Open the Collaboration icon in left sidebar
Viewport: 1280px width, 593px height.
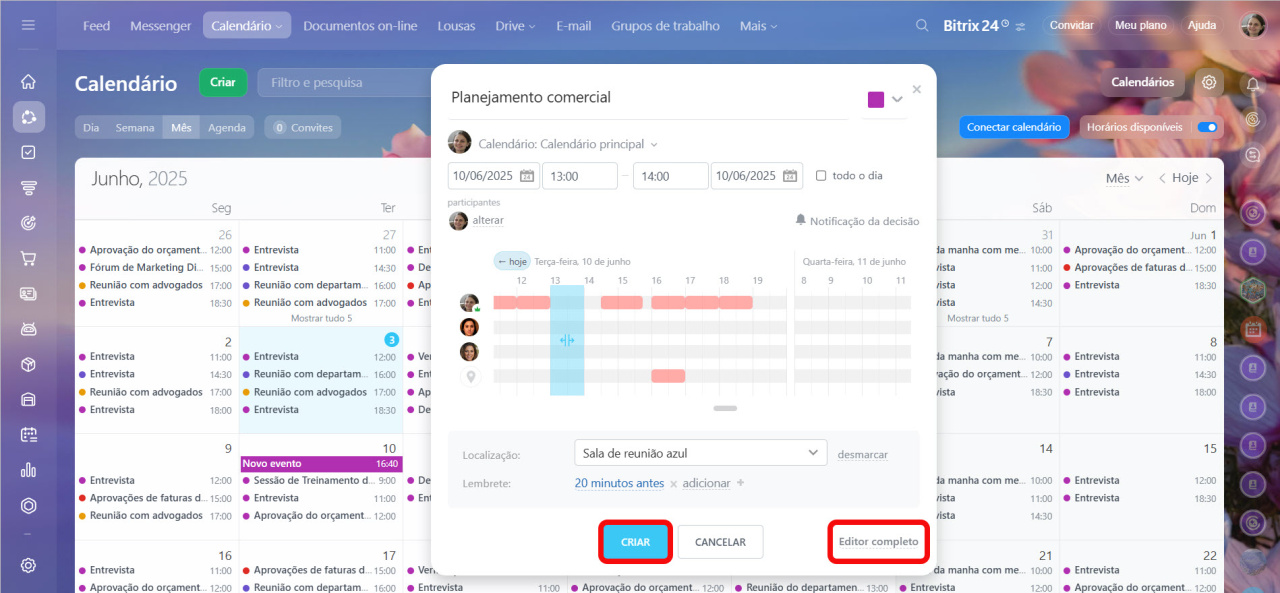28,117
